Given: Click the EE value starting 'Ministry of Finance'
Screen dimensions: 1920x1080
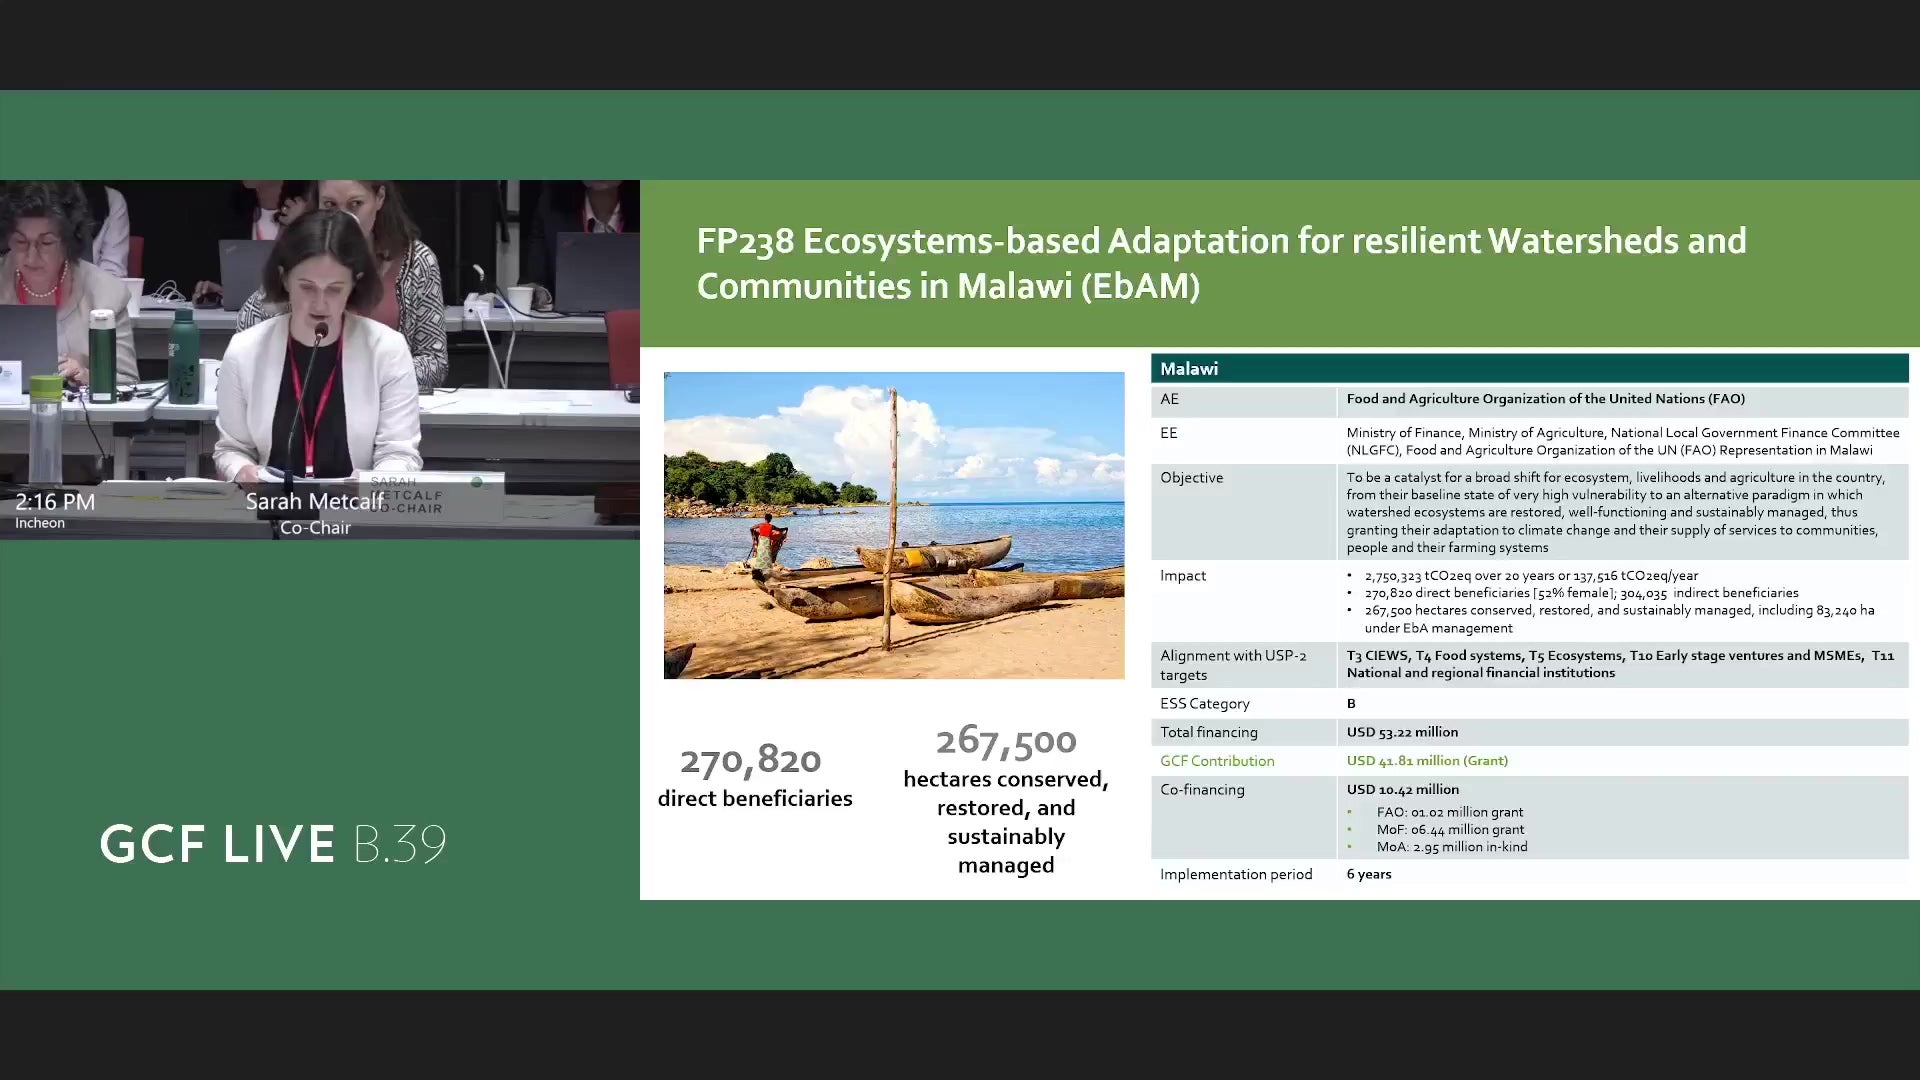Looking at the screenshot, I should pos(1623,441).
